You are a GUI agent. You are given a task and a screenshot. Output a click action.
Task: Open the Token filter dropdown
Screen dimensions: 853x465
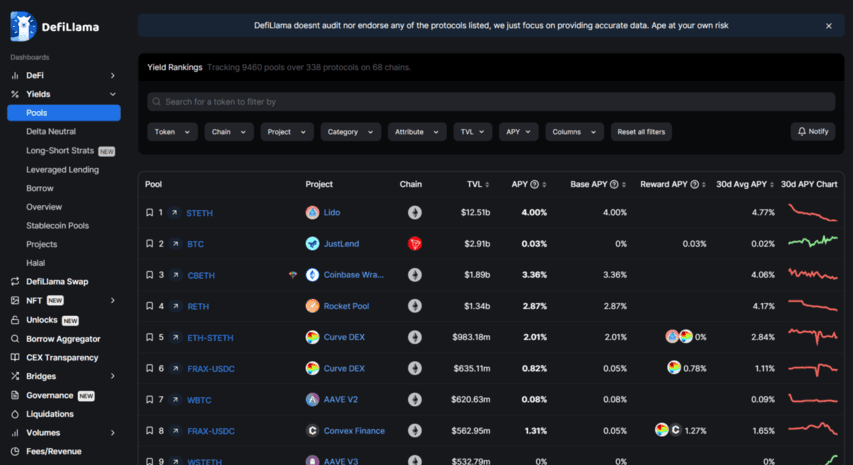coord(172,132)
